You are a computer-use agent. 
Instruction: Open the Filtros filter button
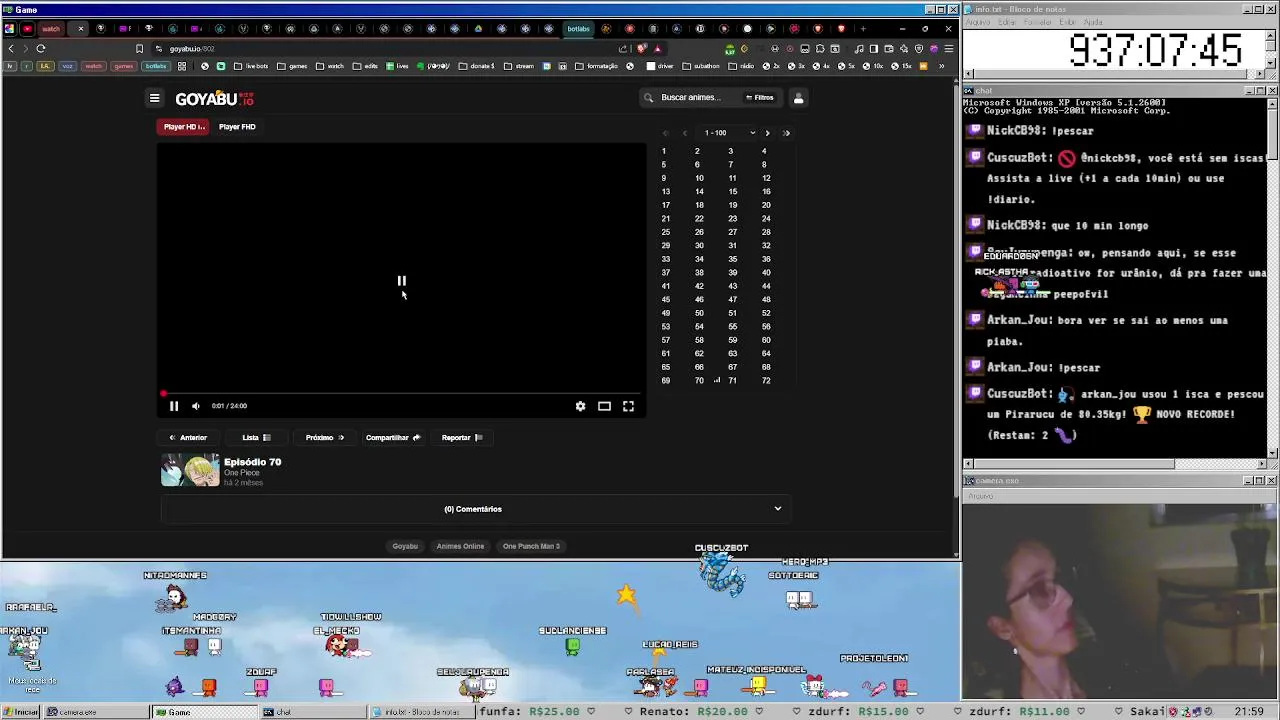pyautogui.click(x=760, y=98)
